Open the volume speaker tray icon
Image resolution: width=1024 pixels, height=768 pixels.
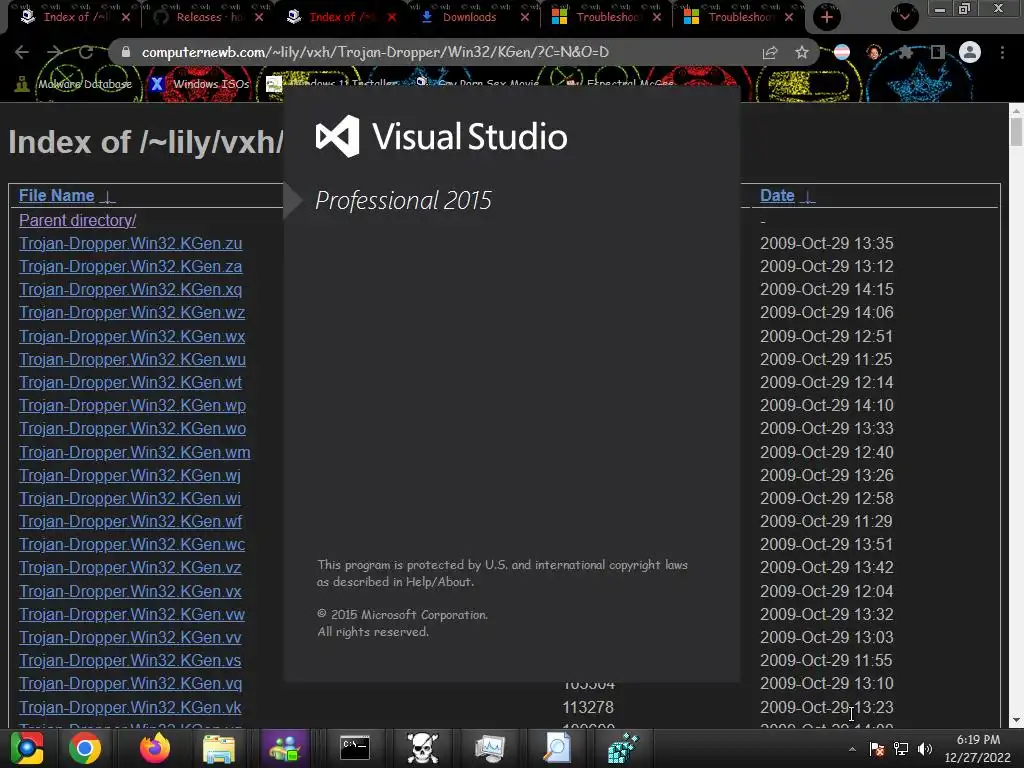pos(925,749)
